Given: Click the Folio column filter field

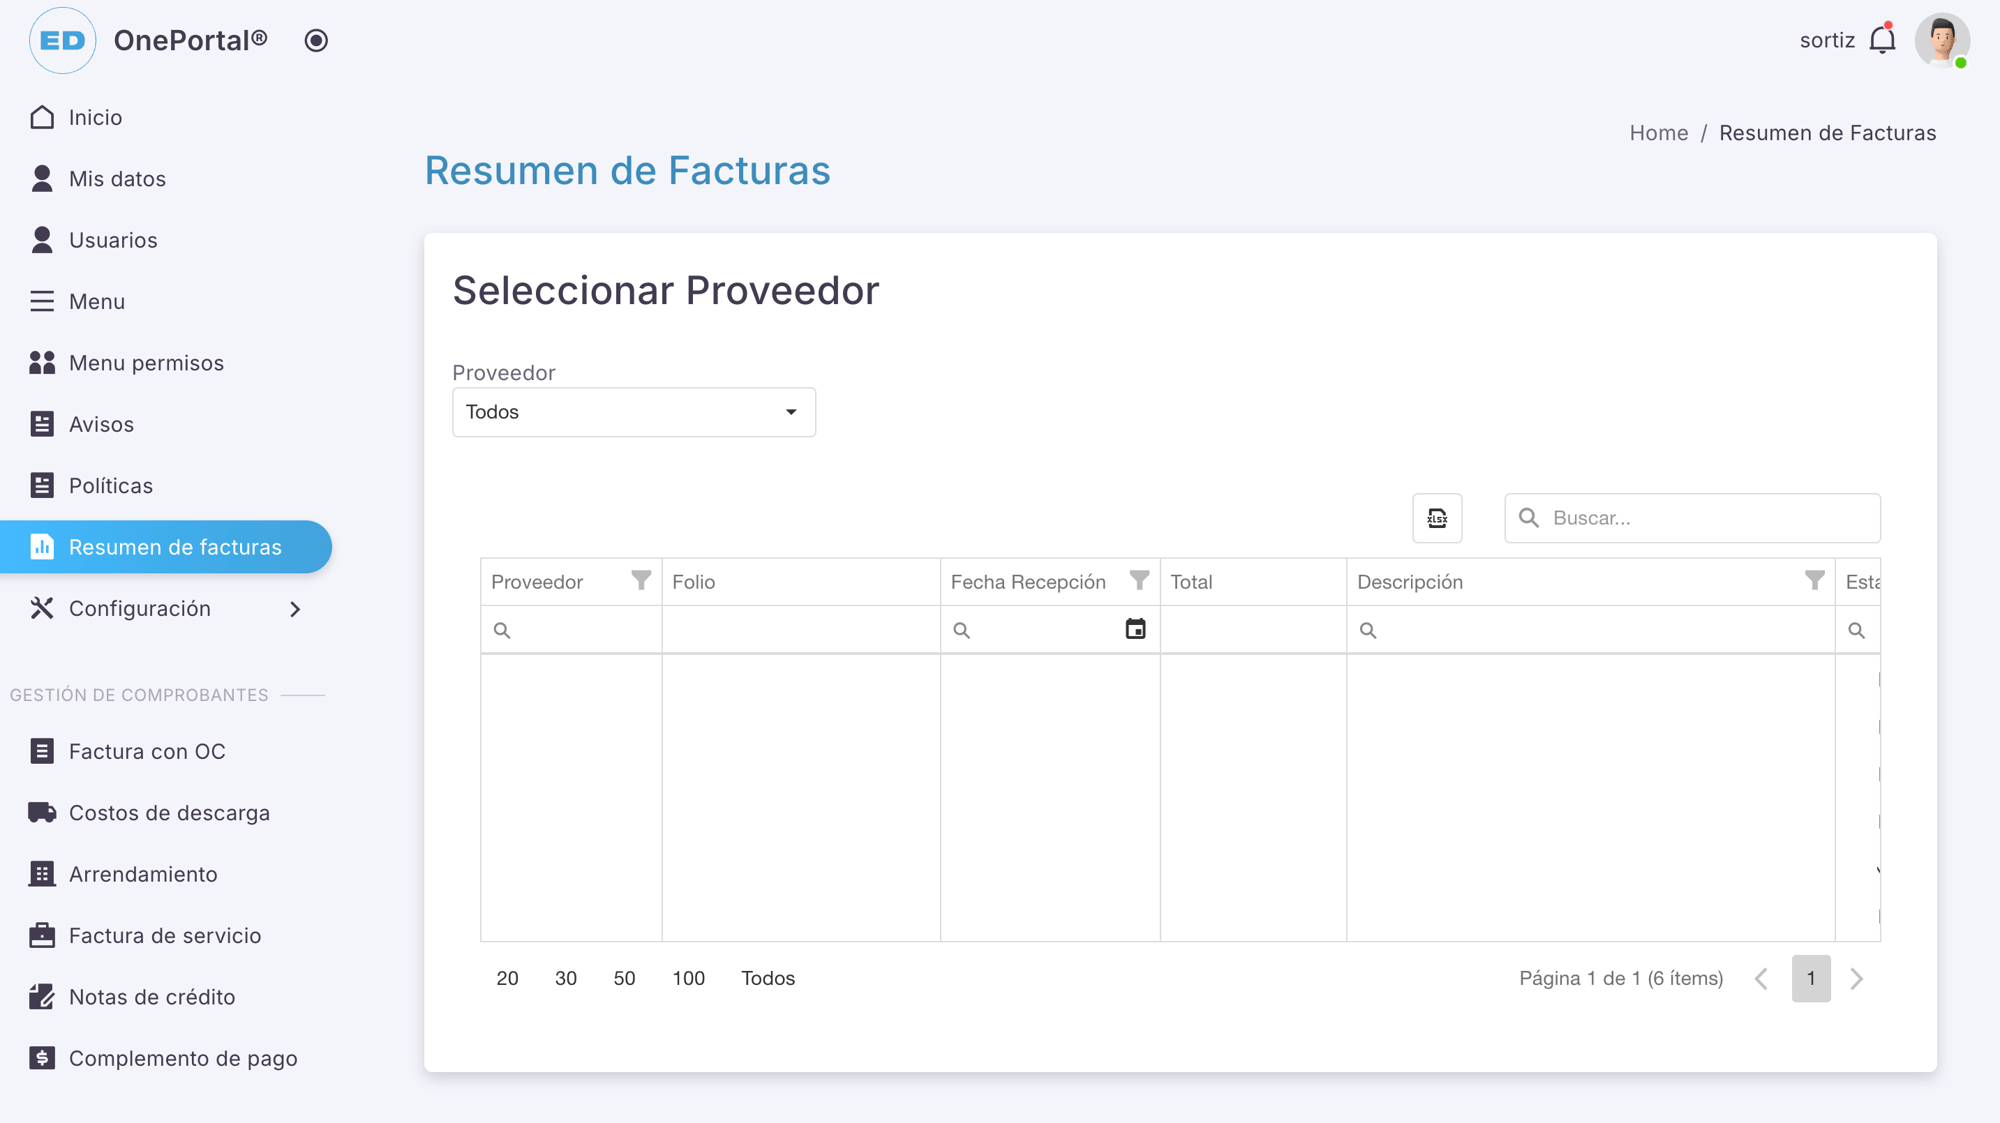Looking at the screenshot, I should pyautogui.click(x=800, y=630).
